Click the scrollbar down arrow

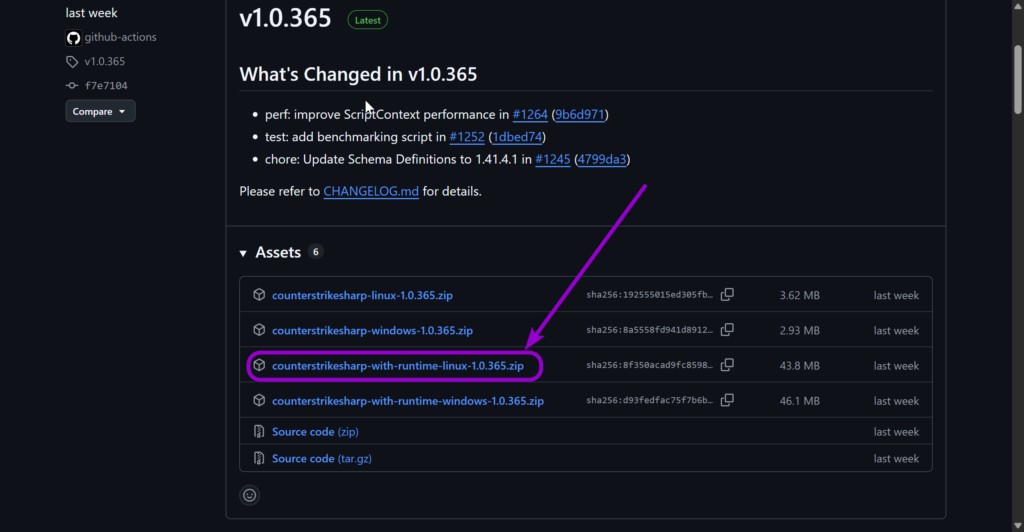[1017, 525]
